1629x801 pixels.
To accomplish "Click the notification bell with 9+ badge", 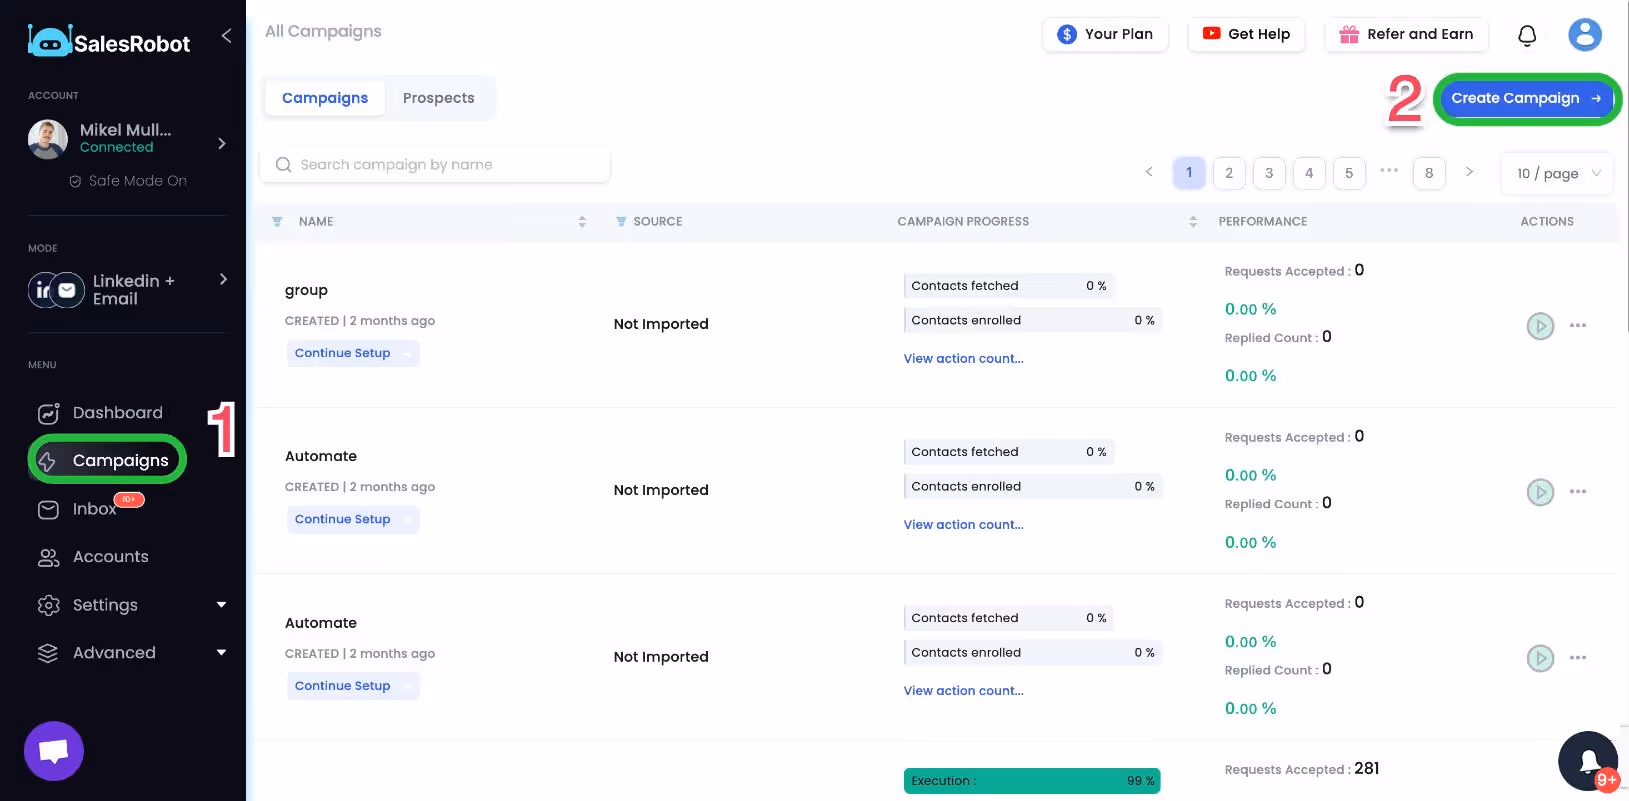I will point(1588,761).
